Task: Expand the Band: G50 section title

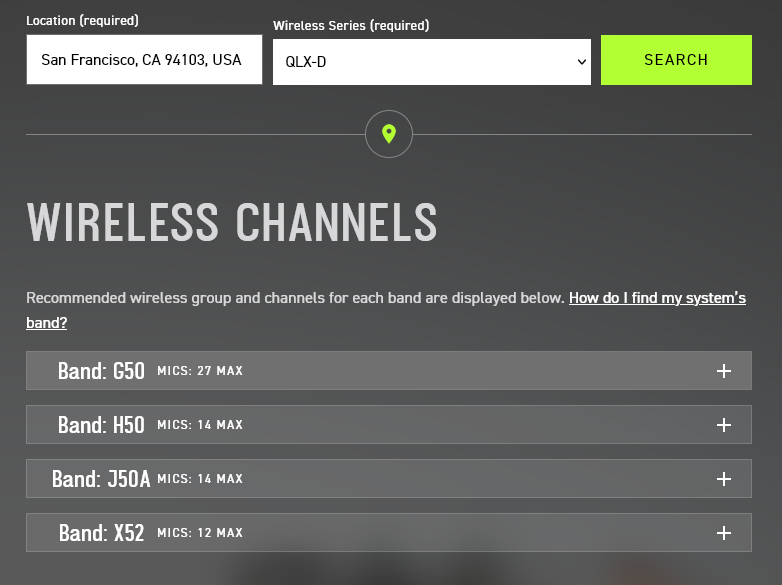Action: click(x=101, y=371)
